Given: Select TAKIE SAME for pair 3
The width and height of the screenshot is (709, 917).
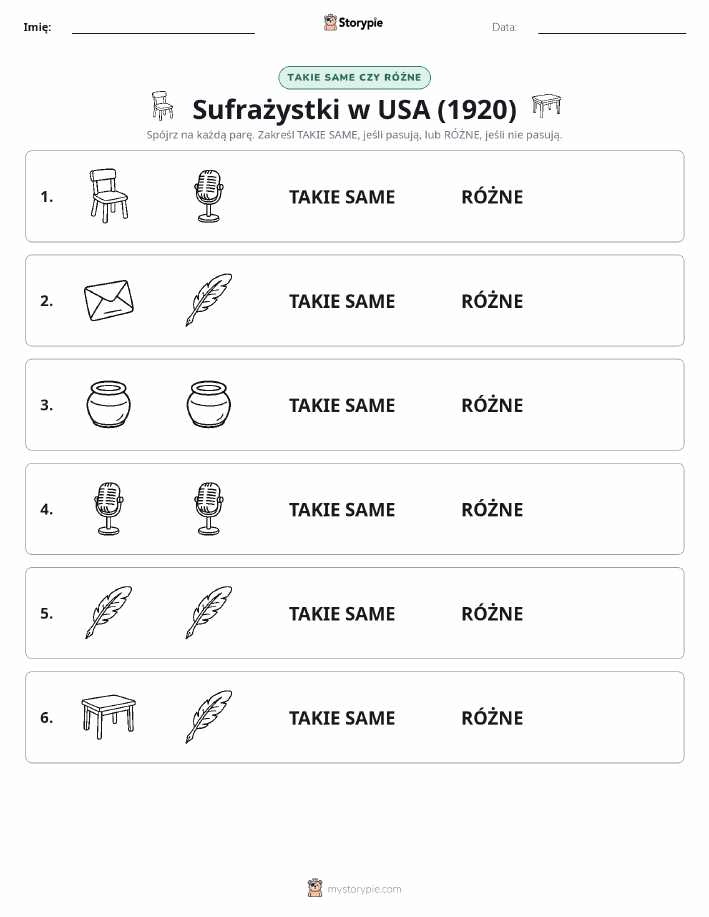Looking at the screenshot, I should pos(342,405).
